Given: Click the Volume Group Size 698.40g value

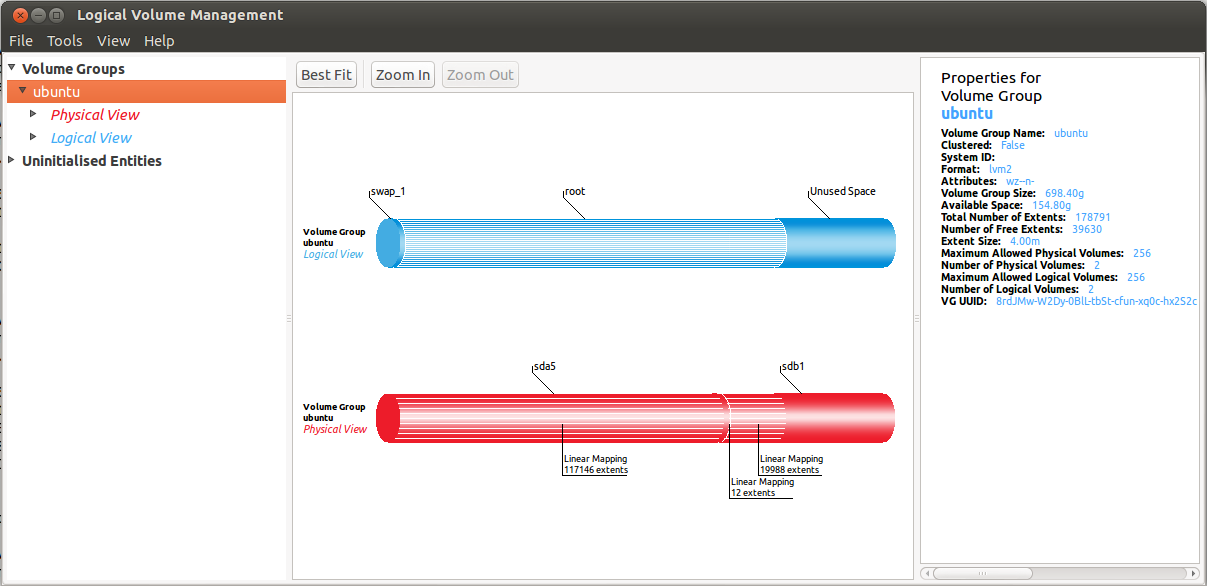Looking at the screenshot, I should 1065,193.
